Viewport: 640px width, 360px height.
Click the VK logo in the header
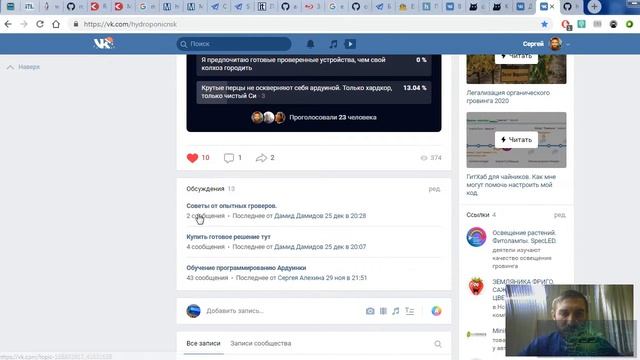[103, 43]
